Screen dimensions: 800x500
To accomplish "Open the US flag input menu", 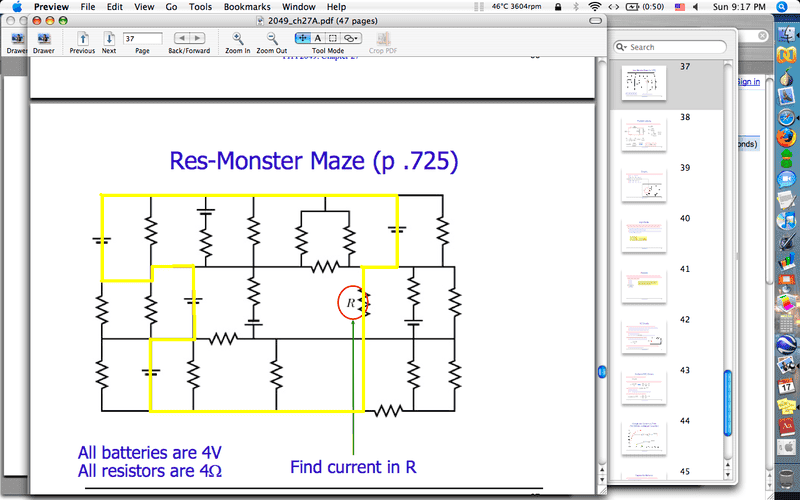I will 680,7.
